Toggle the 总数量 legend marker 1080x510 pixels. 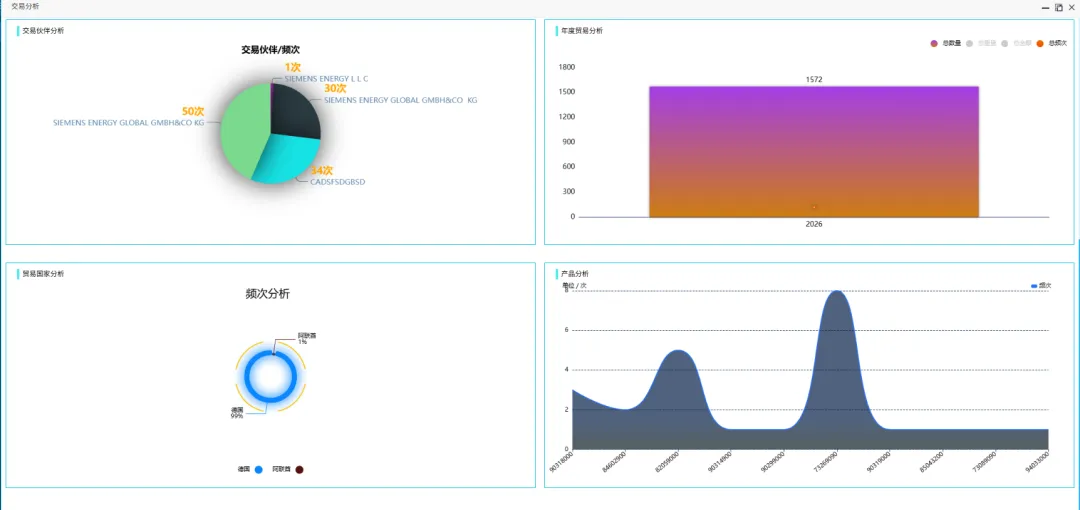pos(934,43)
